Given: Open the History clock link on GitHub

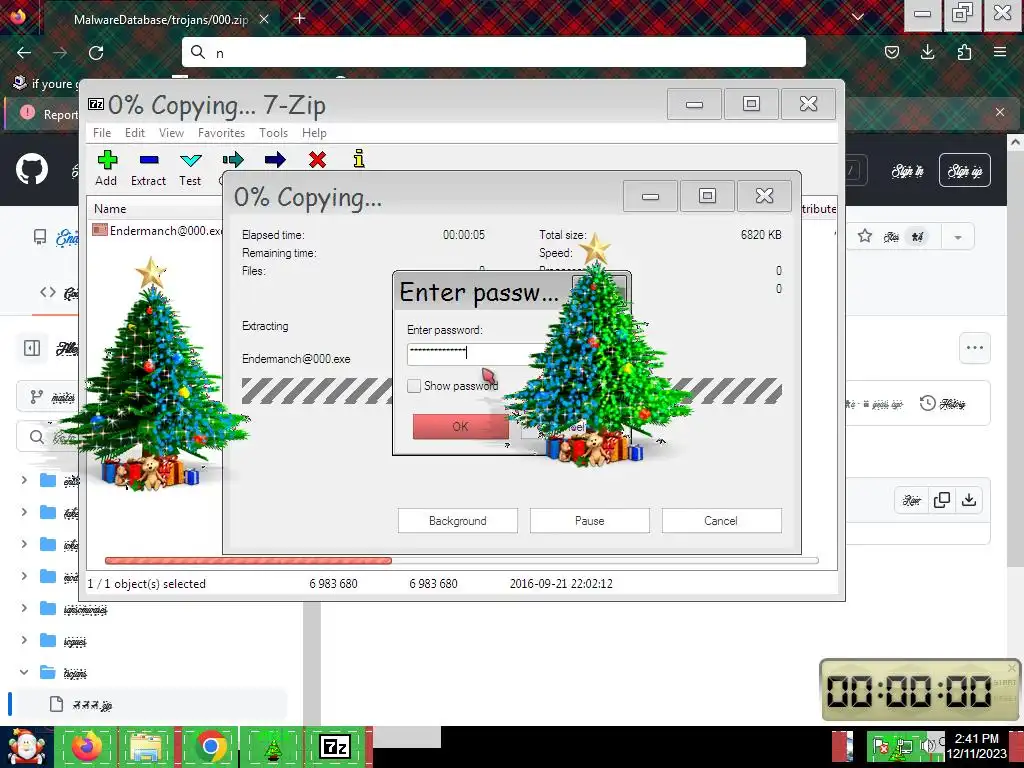Looking at the screenshot, I should 942,404.
